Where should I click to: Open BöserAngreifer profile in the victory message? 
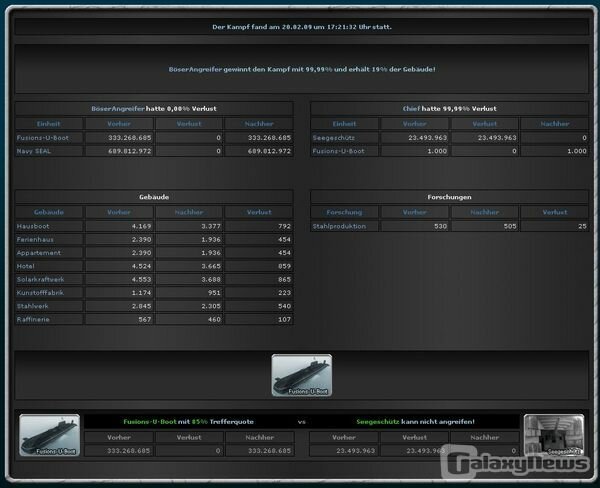coord(195,69)
